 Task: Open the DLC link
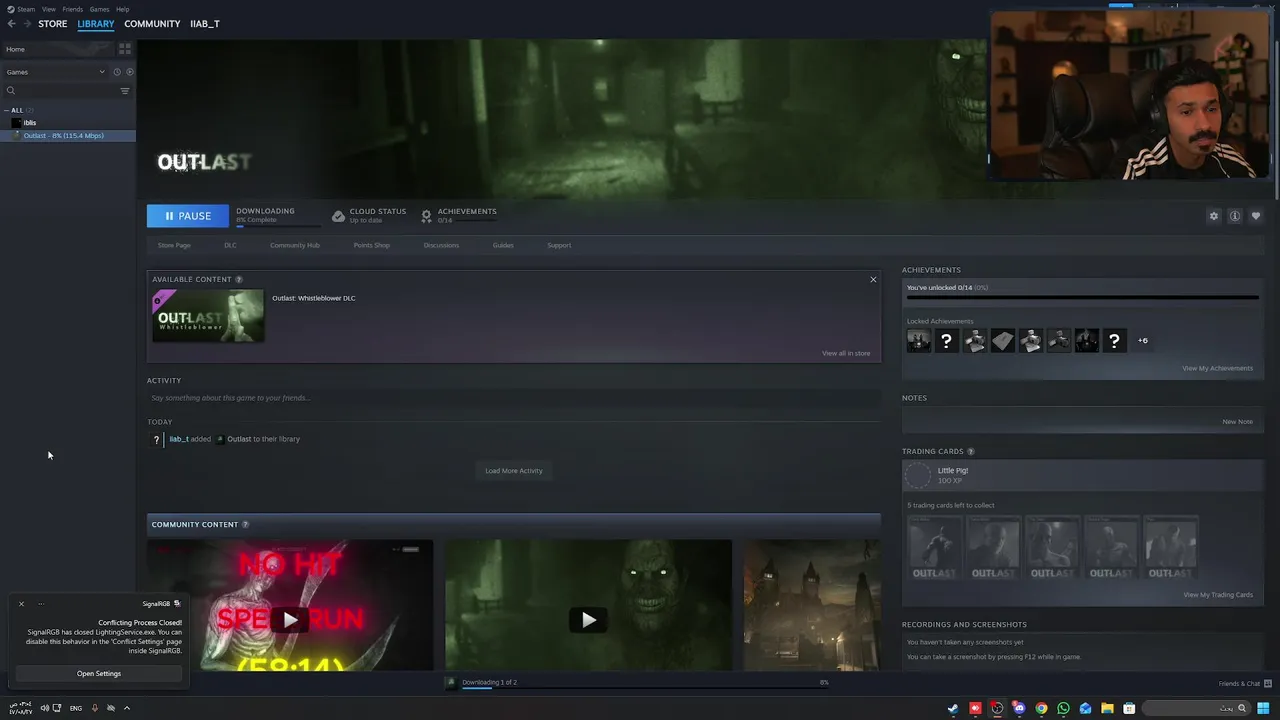230,245
